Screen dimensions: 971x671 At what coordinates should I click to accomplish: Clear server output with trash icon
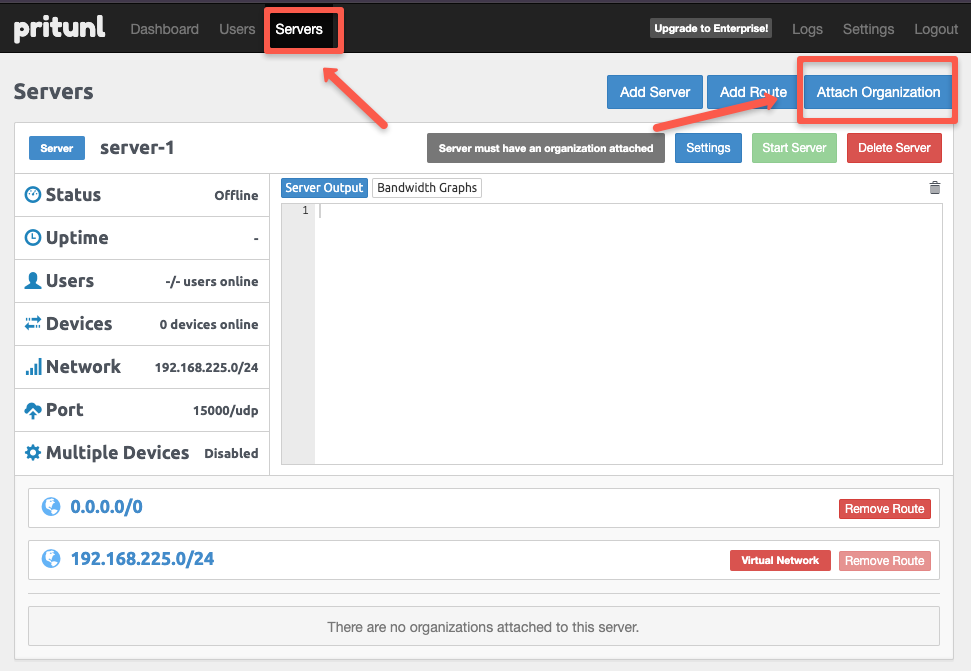tap(934, 188)
